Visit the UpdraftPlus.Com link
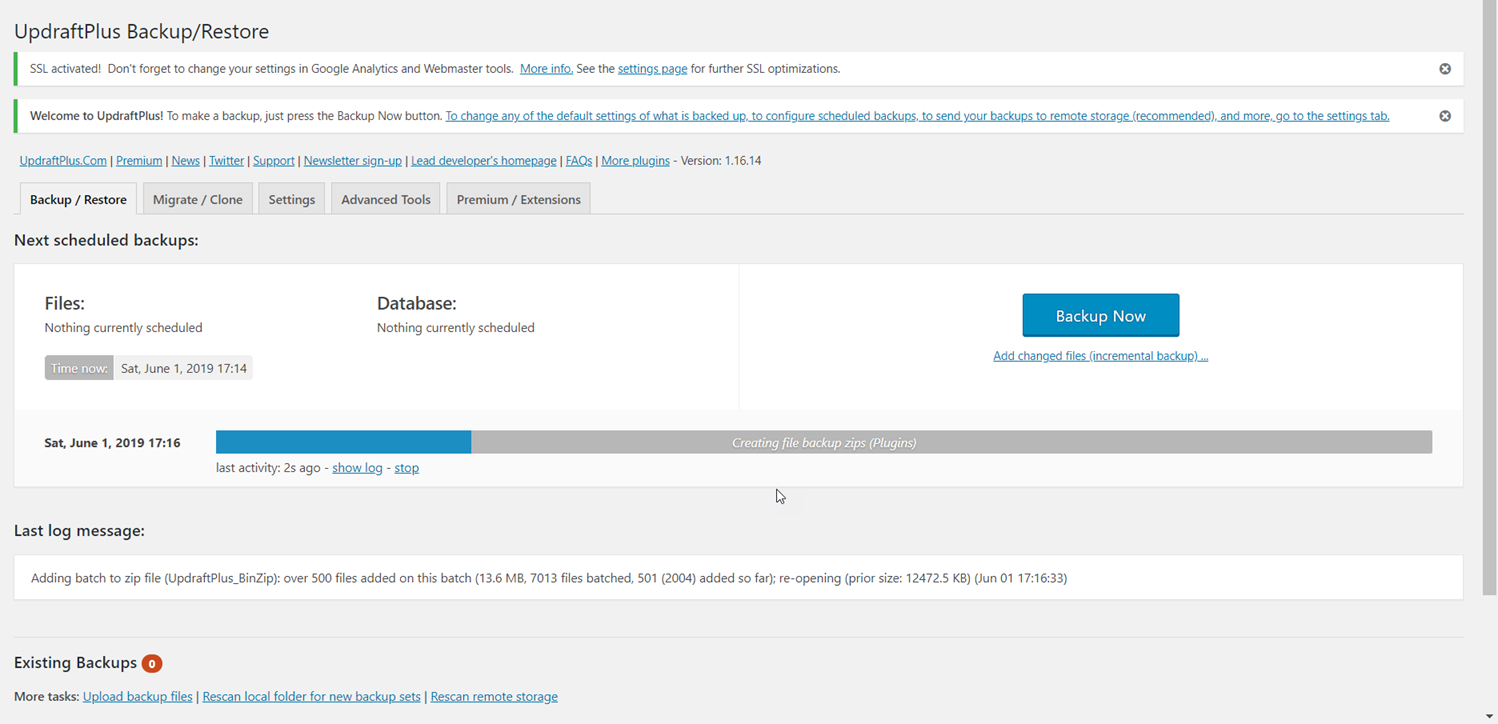1498x724 pixels. click(x=63, y=160)
